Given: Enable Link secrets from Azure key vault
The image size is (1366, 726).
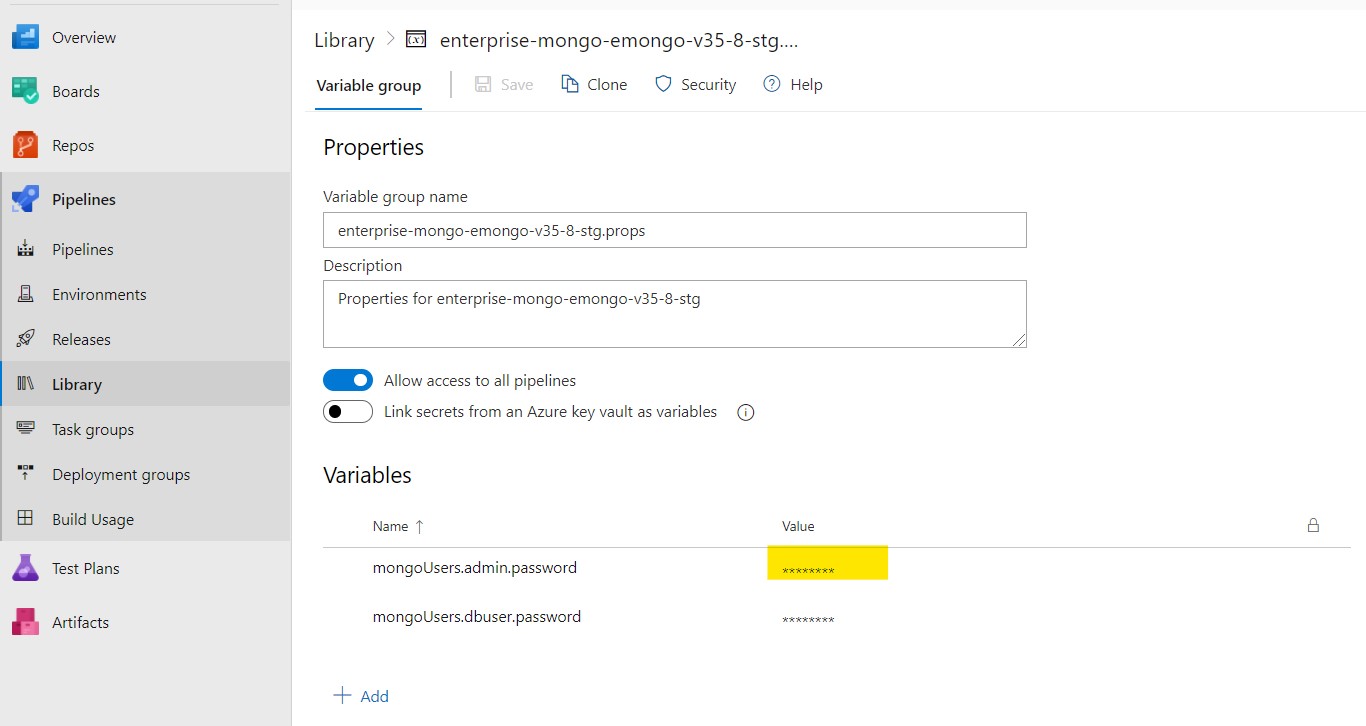Looking at the screenshot, I should [348, 411].
